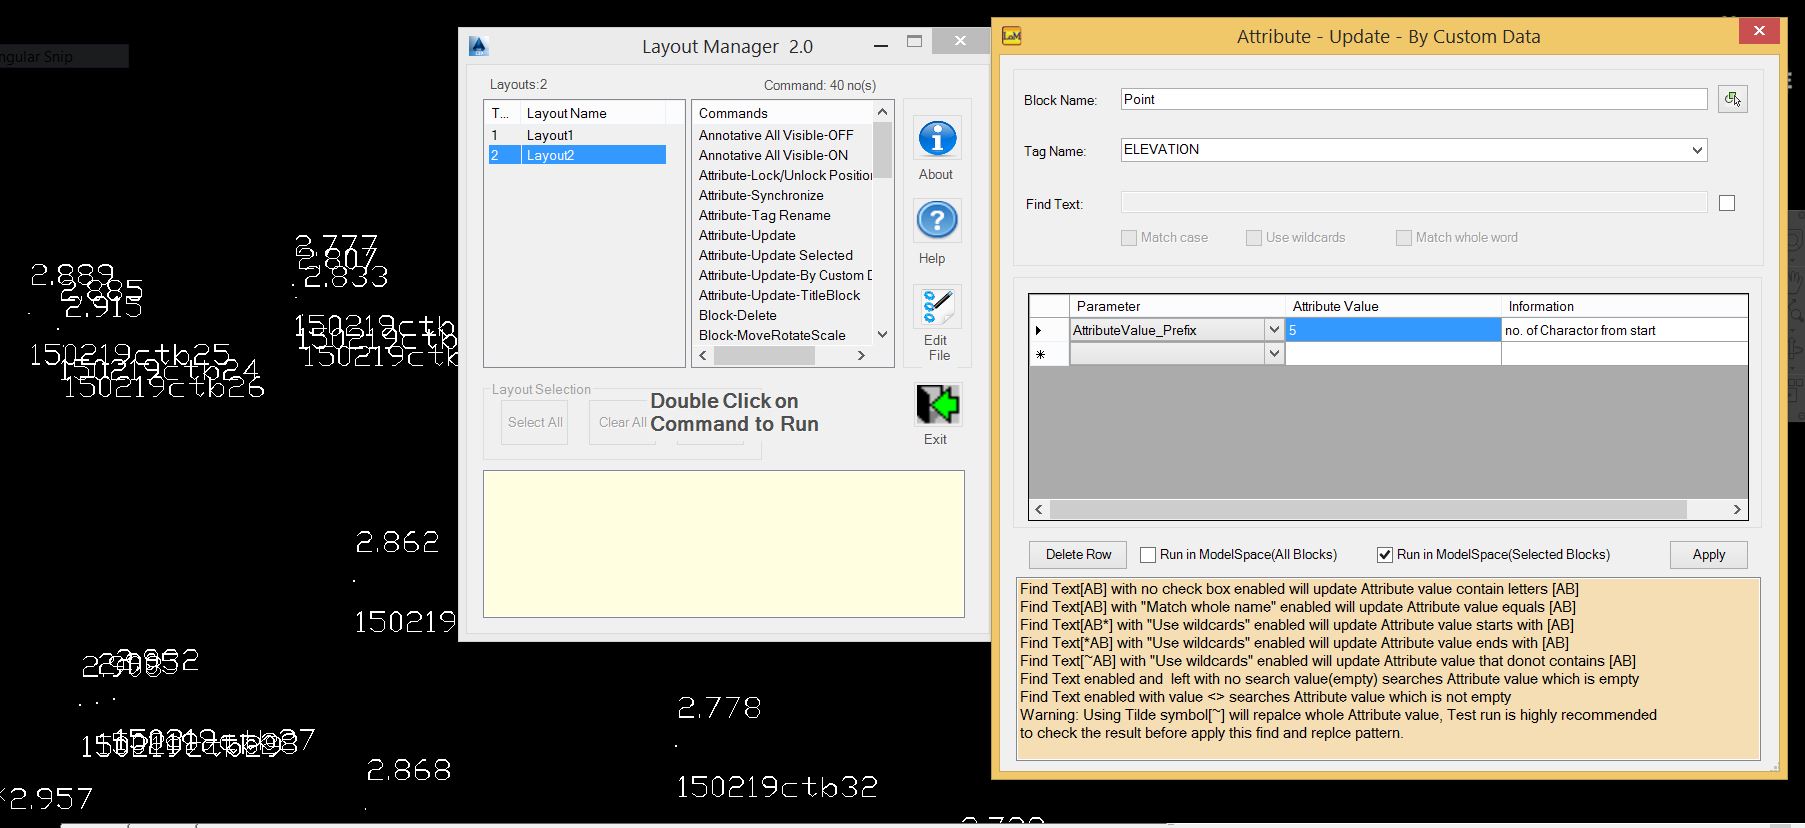
Task: Select the Annotative All Visible-ON command
Action: [773, 155]
